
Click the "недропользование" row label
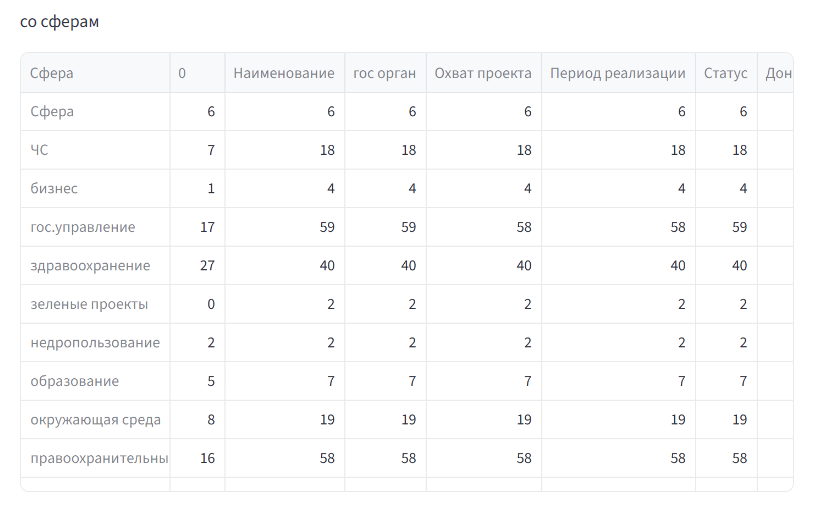[95, 343]
